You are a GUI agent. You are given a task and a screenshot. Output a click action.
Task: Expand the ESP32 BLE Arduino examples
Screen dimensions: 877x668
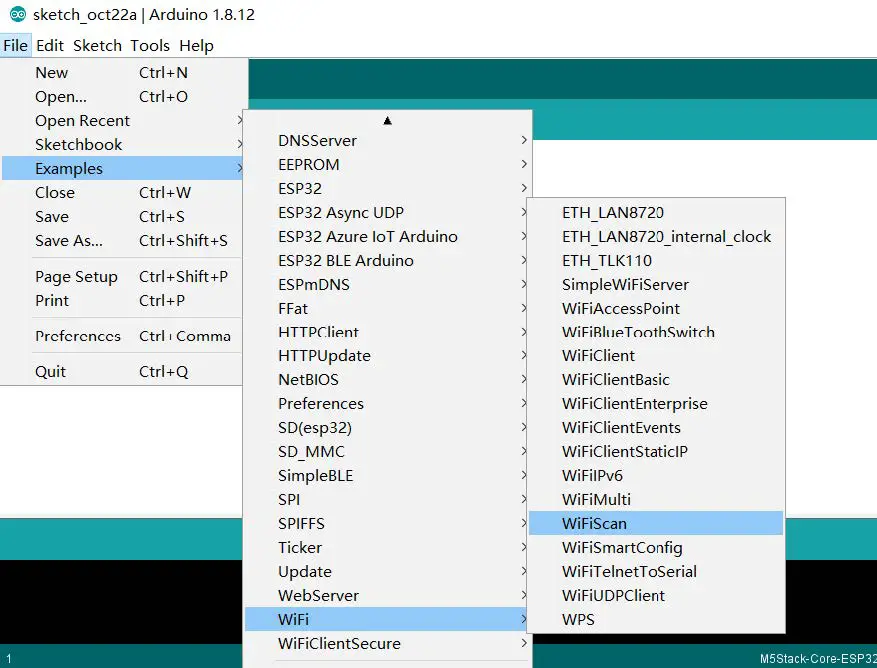tap(388, 261)
